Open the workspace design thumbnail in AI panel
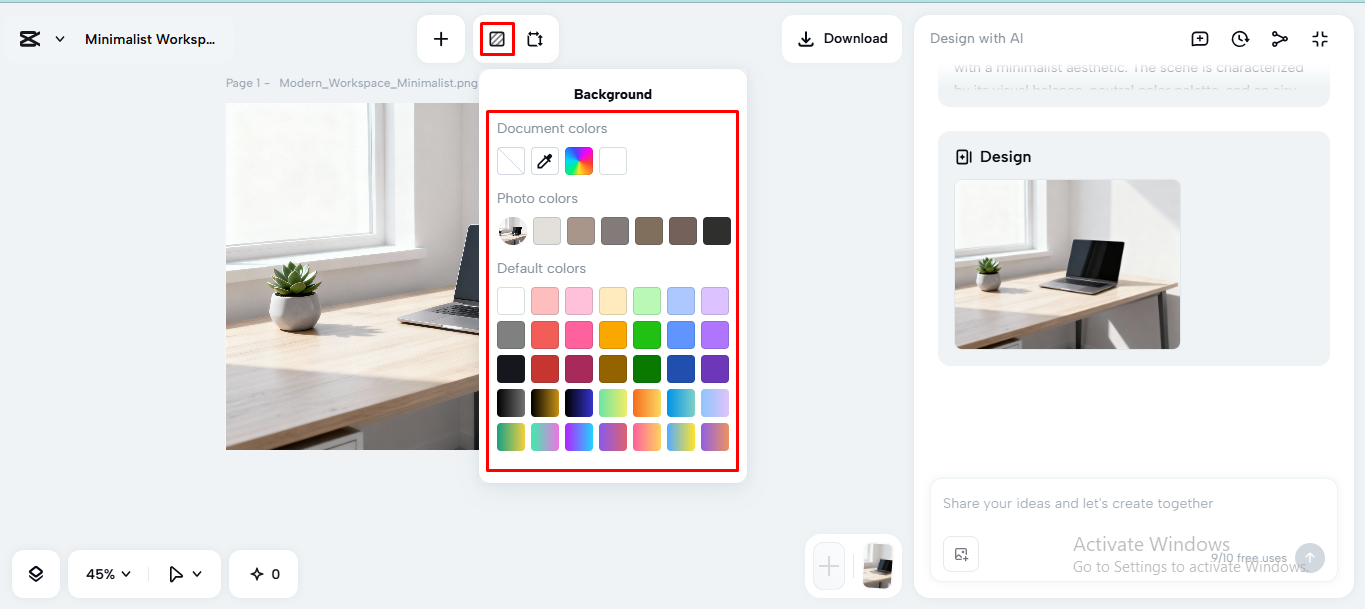 coord(1067,264)
